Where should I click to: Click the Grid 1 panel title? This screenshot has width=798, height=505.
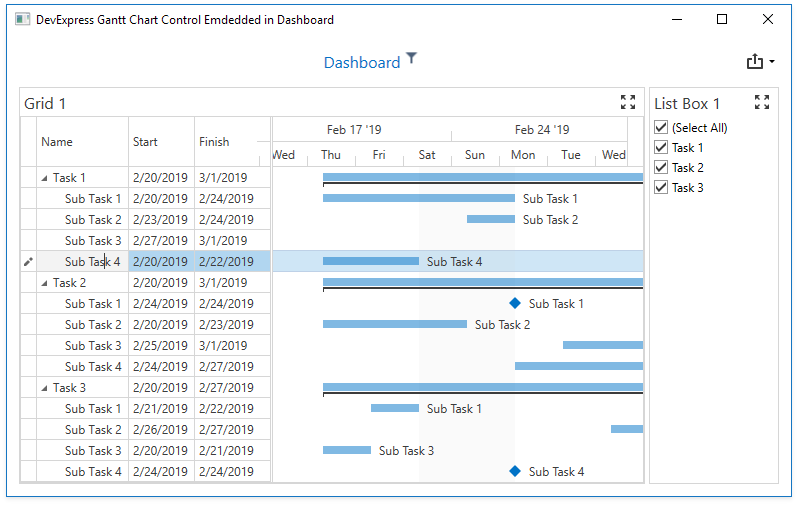point(45,103)
